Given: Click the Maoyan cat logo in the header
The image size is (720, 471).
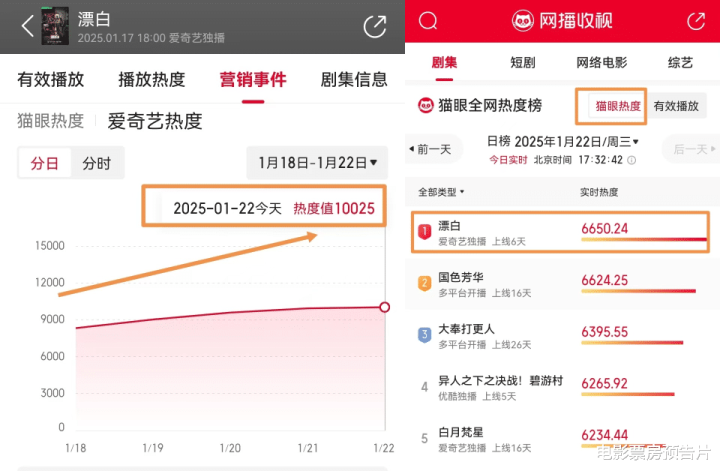Looking at the screenshot, I should coord(523,21).
